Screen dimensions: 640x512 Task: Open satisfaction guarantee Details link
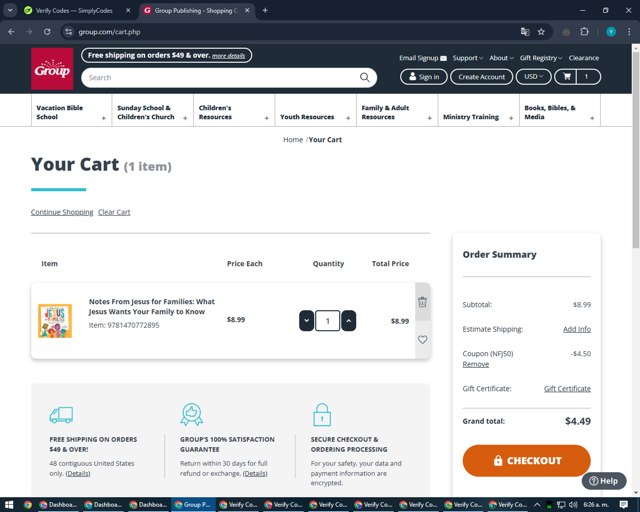coord(255,474)
